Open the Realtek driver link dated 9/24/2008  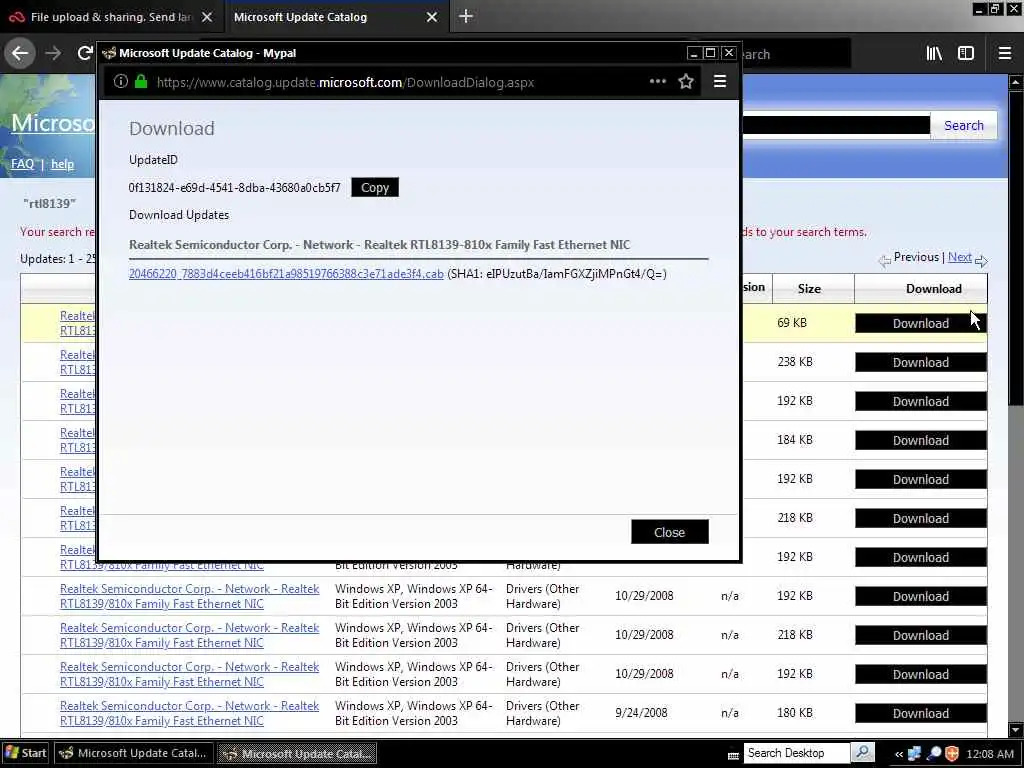tap(189, 713)
